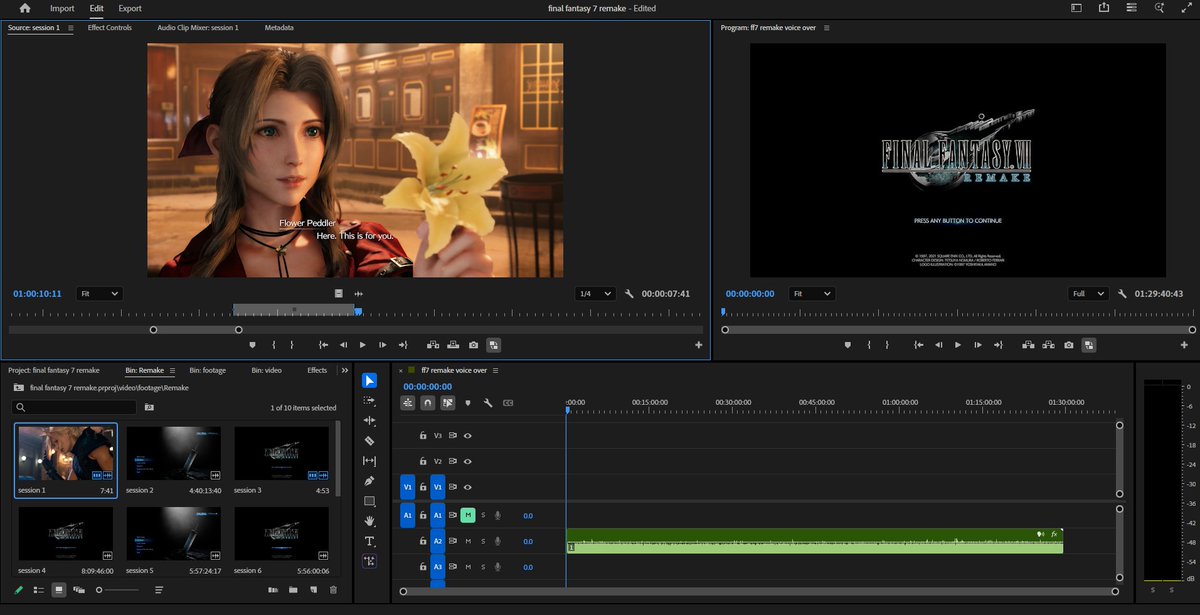Play the Program monitor sequence
1200x615 pixels.
pos(958,345)
